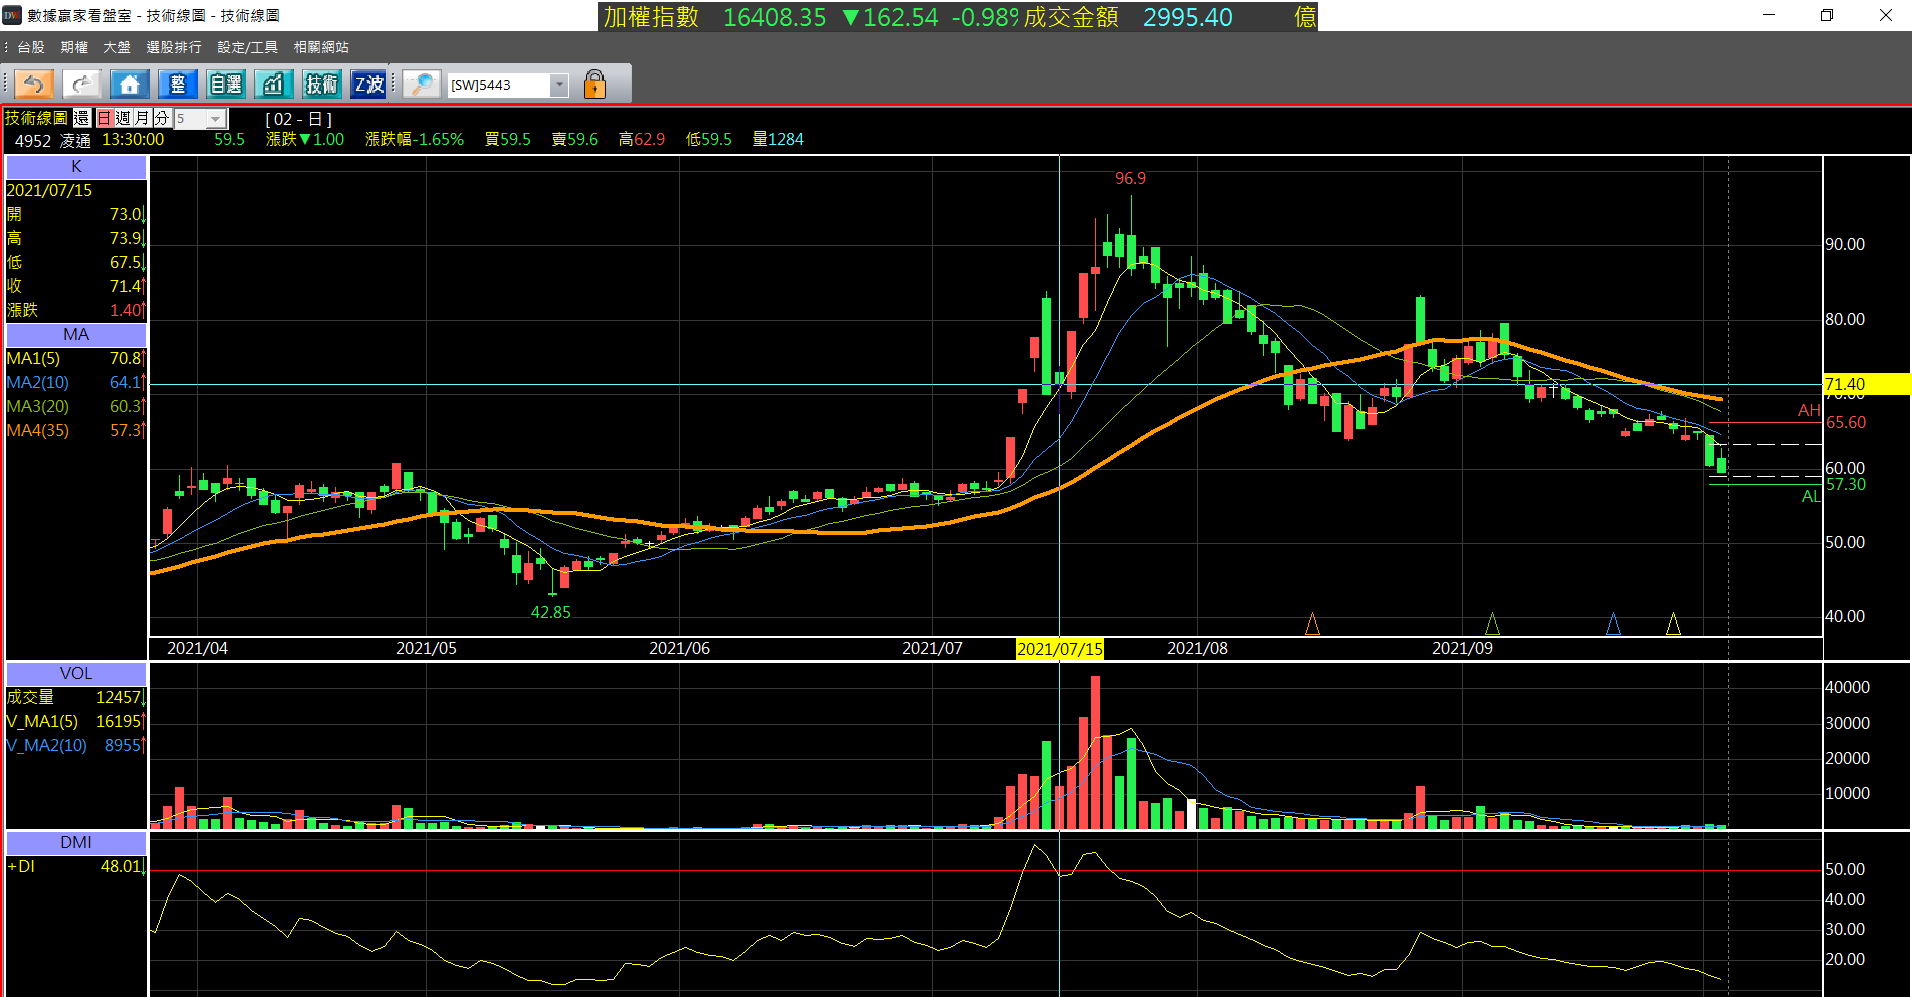Click the 技術線圖 chart title label
The height and width of the screenshot is (997, 1912).
pyautogui.click(x=37, y=118)
